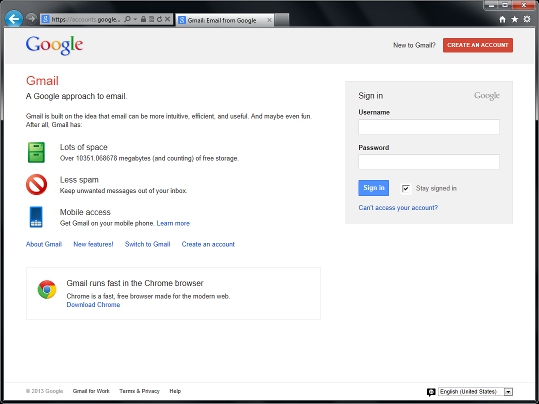Focus the Password input field
539x404 pixels.
tap(429, 162)
